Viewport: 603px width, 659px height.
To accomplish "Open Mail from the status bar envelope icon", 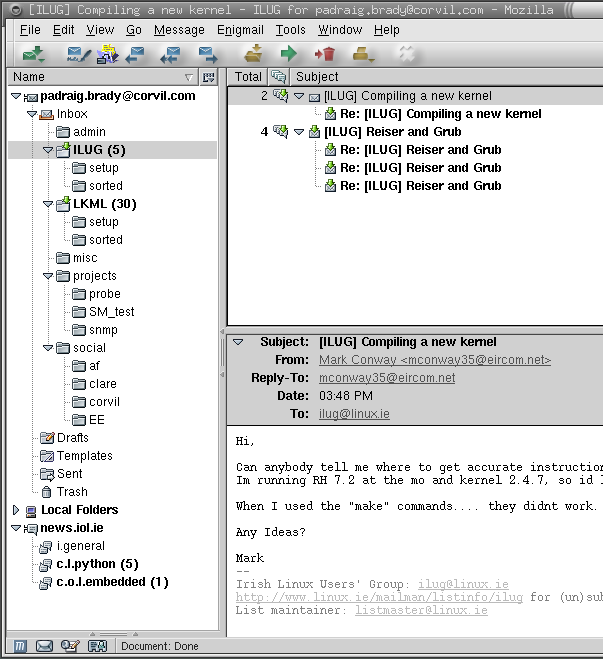I will [x=44, y=646].
